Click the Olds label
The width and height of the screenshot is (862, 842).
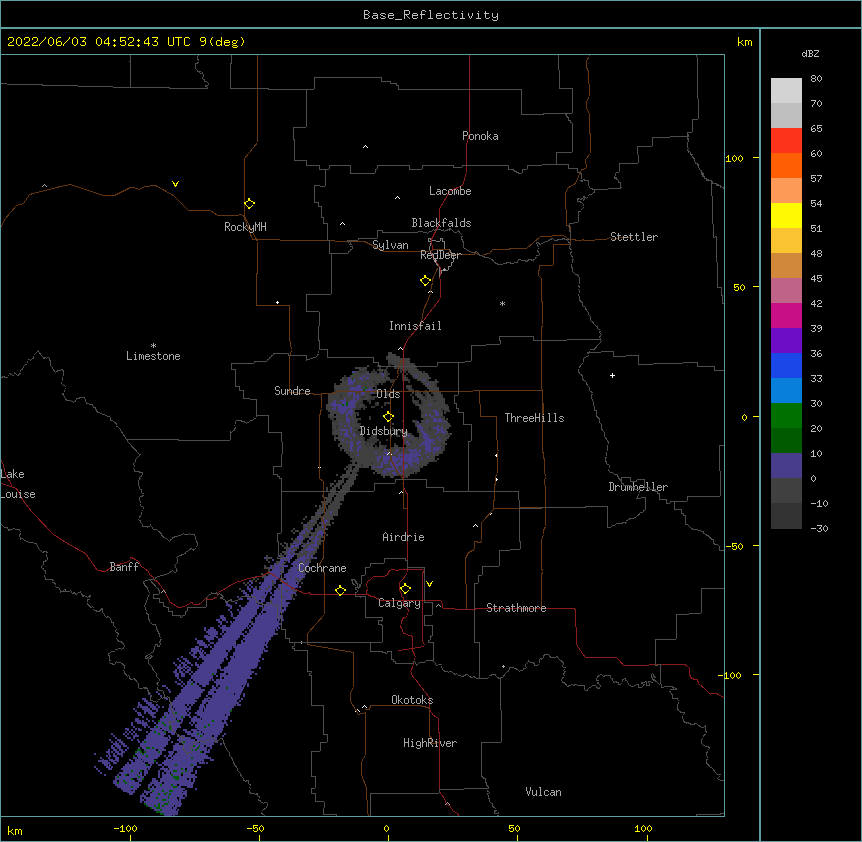388,394
